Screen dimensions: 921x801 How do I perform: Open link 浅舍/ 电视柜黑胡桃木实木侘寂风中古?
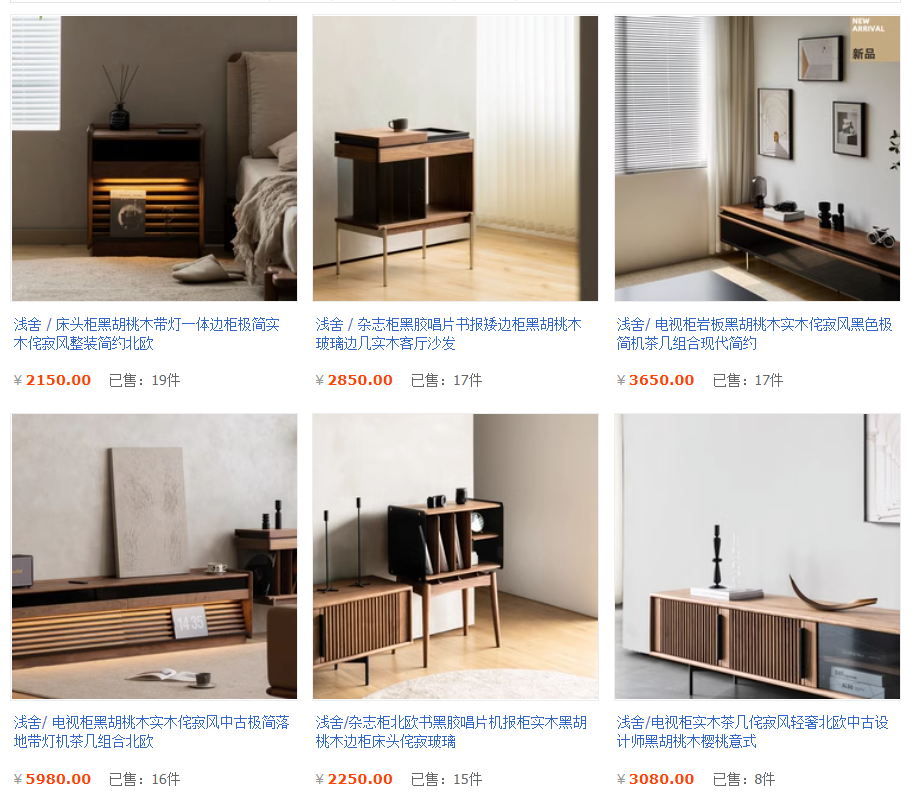(152, 732)
